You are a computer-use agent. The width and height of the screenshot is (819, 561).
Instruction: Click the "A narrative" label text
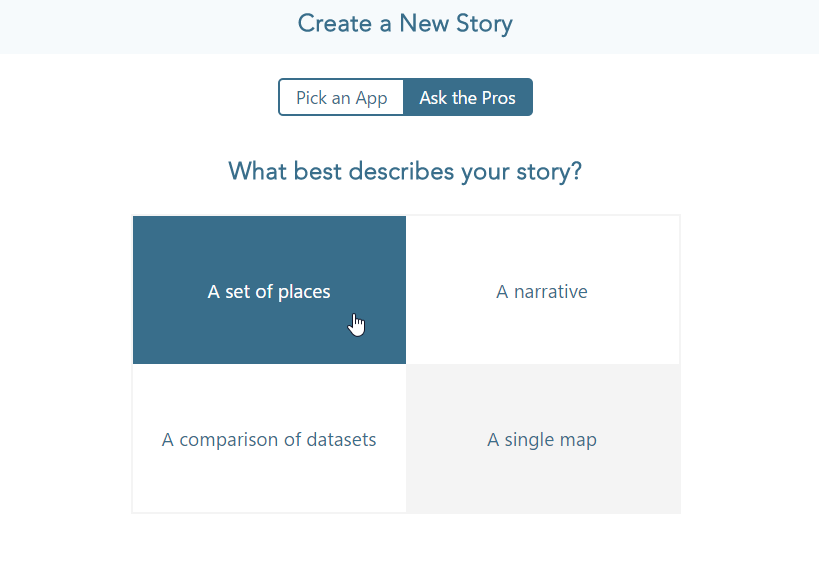(x=542, y=292)
